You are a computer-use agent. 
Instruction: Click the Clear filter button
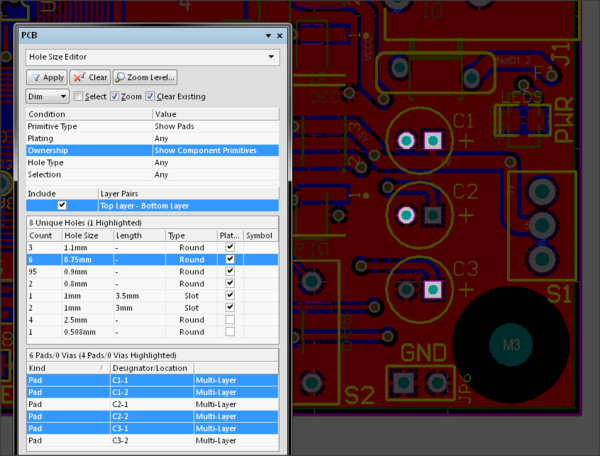[x=91, y=77]
